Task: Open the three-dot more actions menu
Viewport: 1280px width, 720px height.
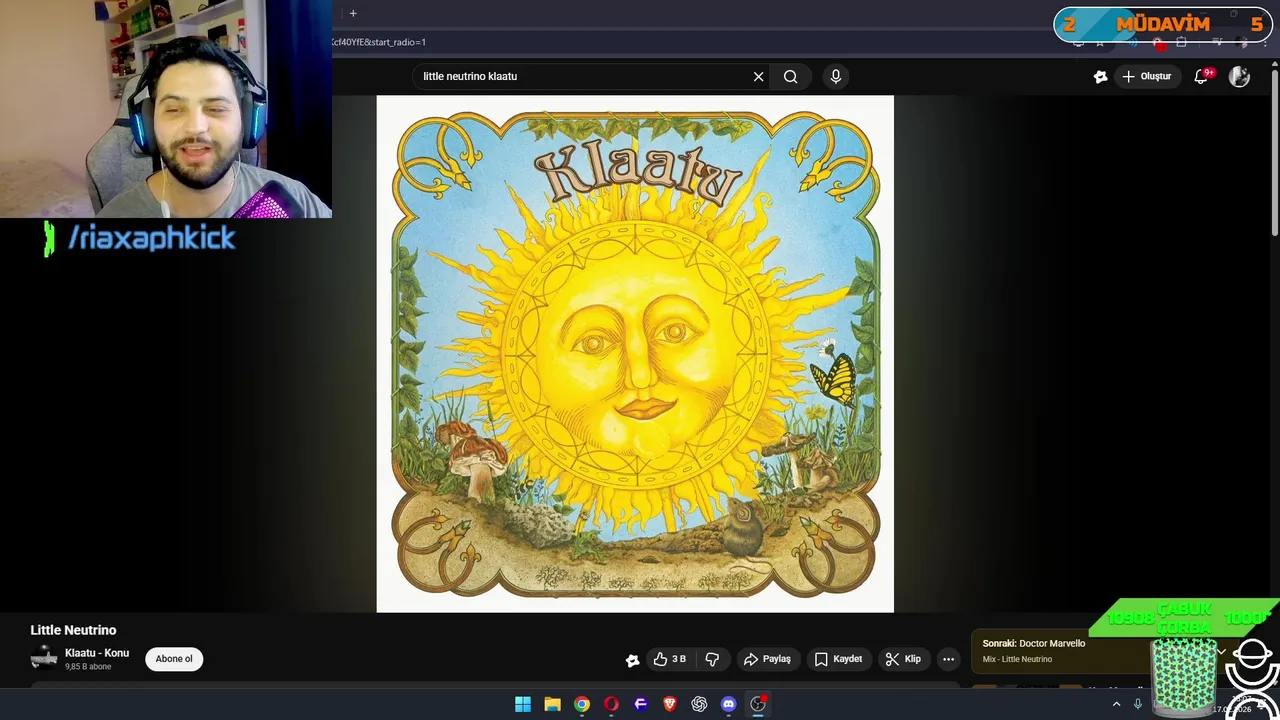Action: [948, 659]
